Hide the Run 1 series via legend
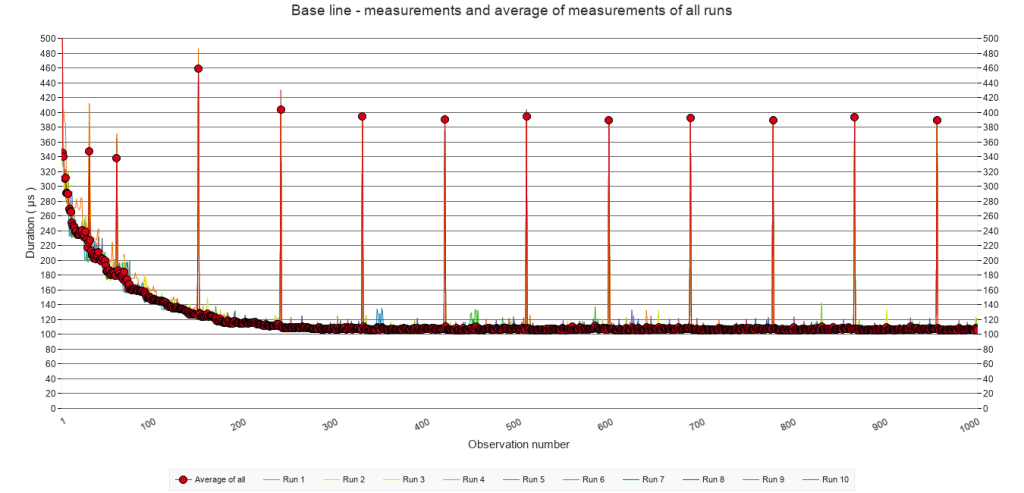This screenshot has width=1024, height=493. point(293,480)
